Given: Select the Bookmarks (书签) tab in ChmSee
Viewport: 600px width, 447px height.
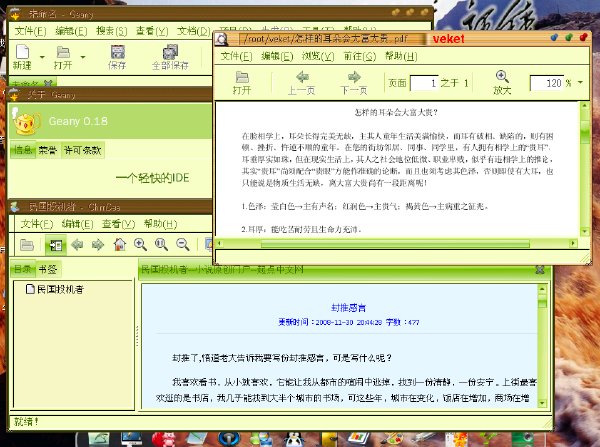Looking at the screenshot, I should tap(48, 269).
